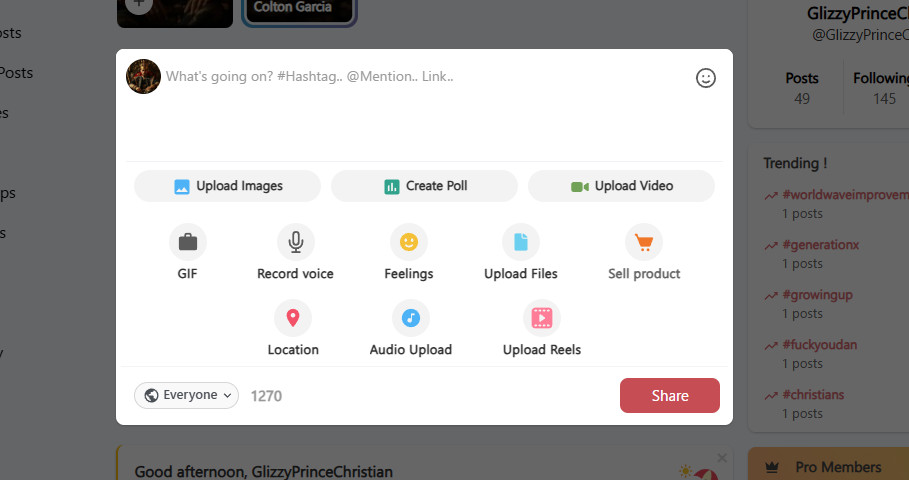This screenshot has width=909, height=480.
Task: Open the #generationx trending hashtag
Action: point(820,245)
